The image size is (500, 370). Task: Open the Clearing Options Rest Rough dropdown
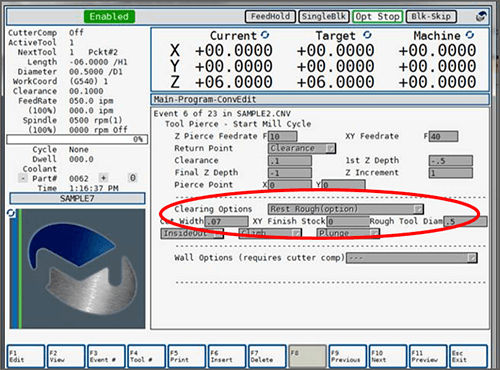pyautogui.click(x=346, y=209)
